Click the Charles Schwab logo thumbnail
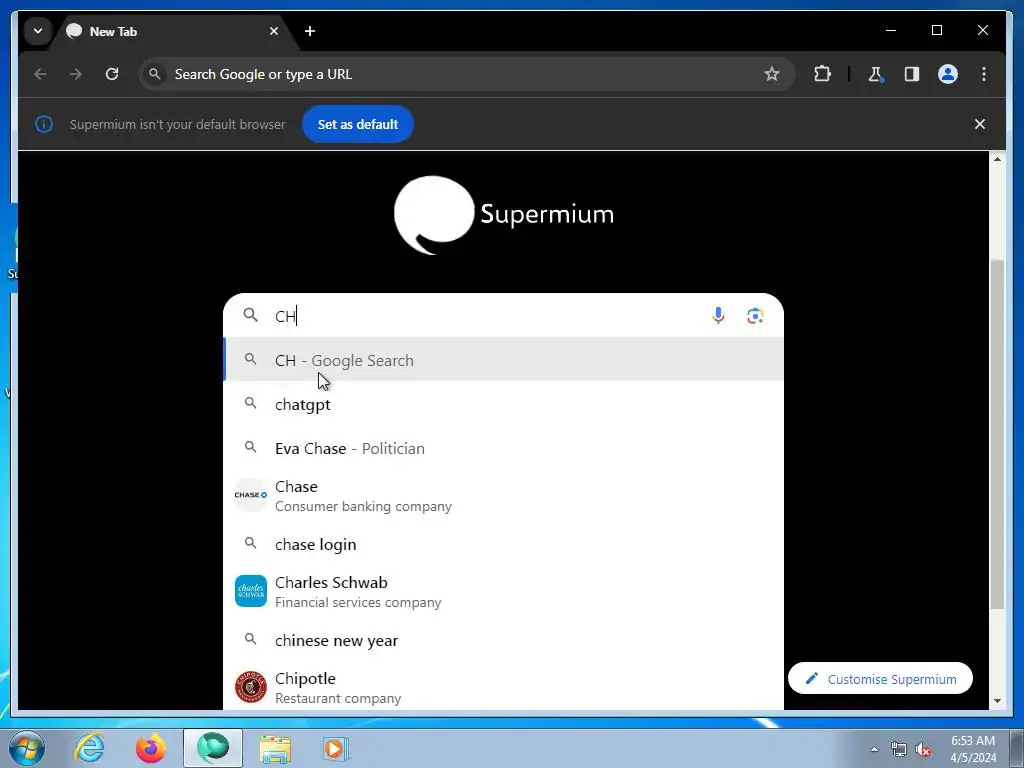The width and height of the screenshot is (1024, 768). pos(251,591)
